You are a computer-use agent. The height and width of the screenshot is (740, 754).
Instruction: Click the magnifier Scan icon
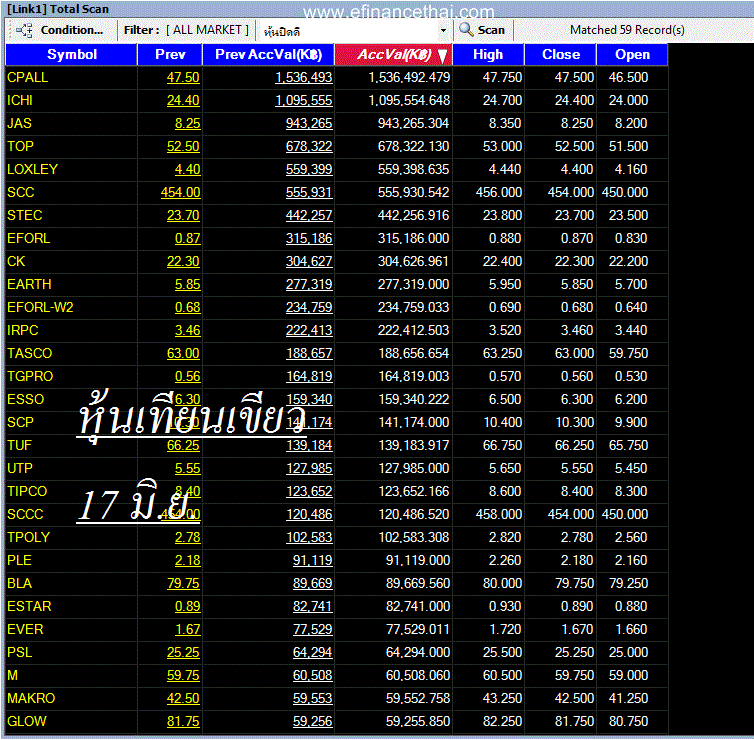coord(466,29)
